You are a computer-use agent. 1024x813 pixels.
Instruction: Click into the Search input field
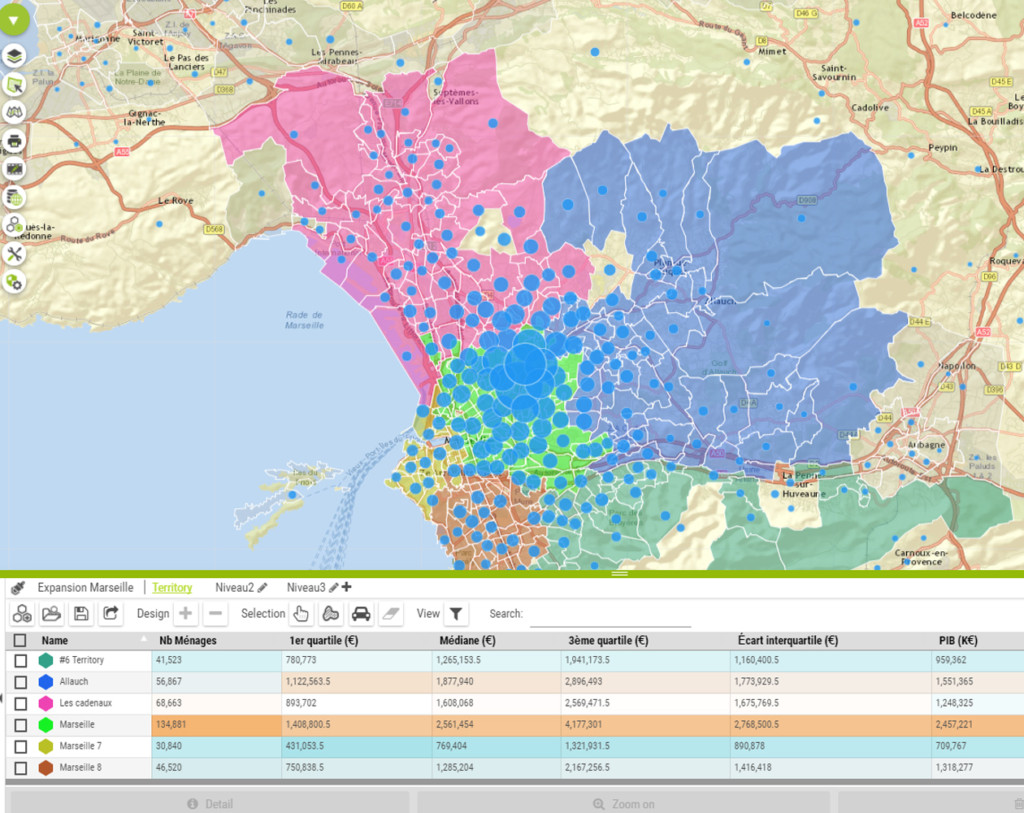610,614
